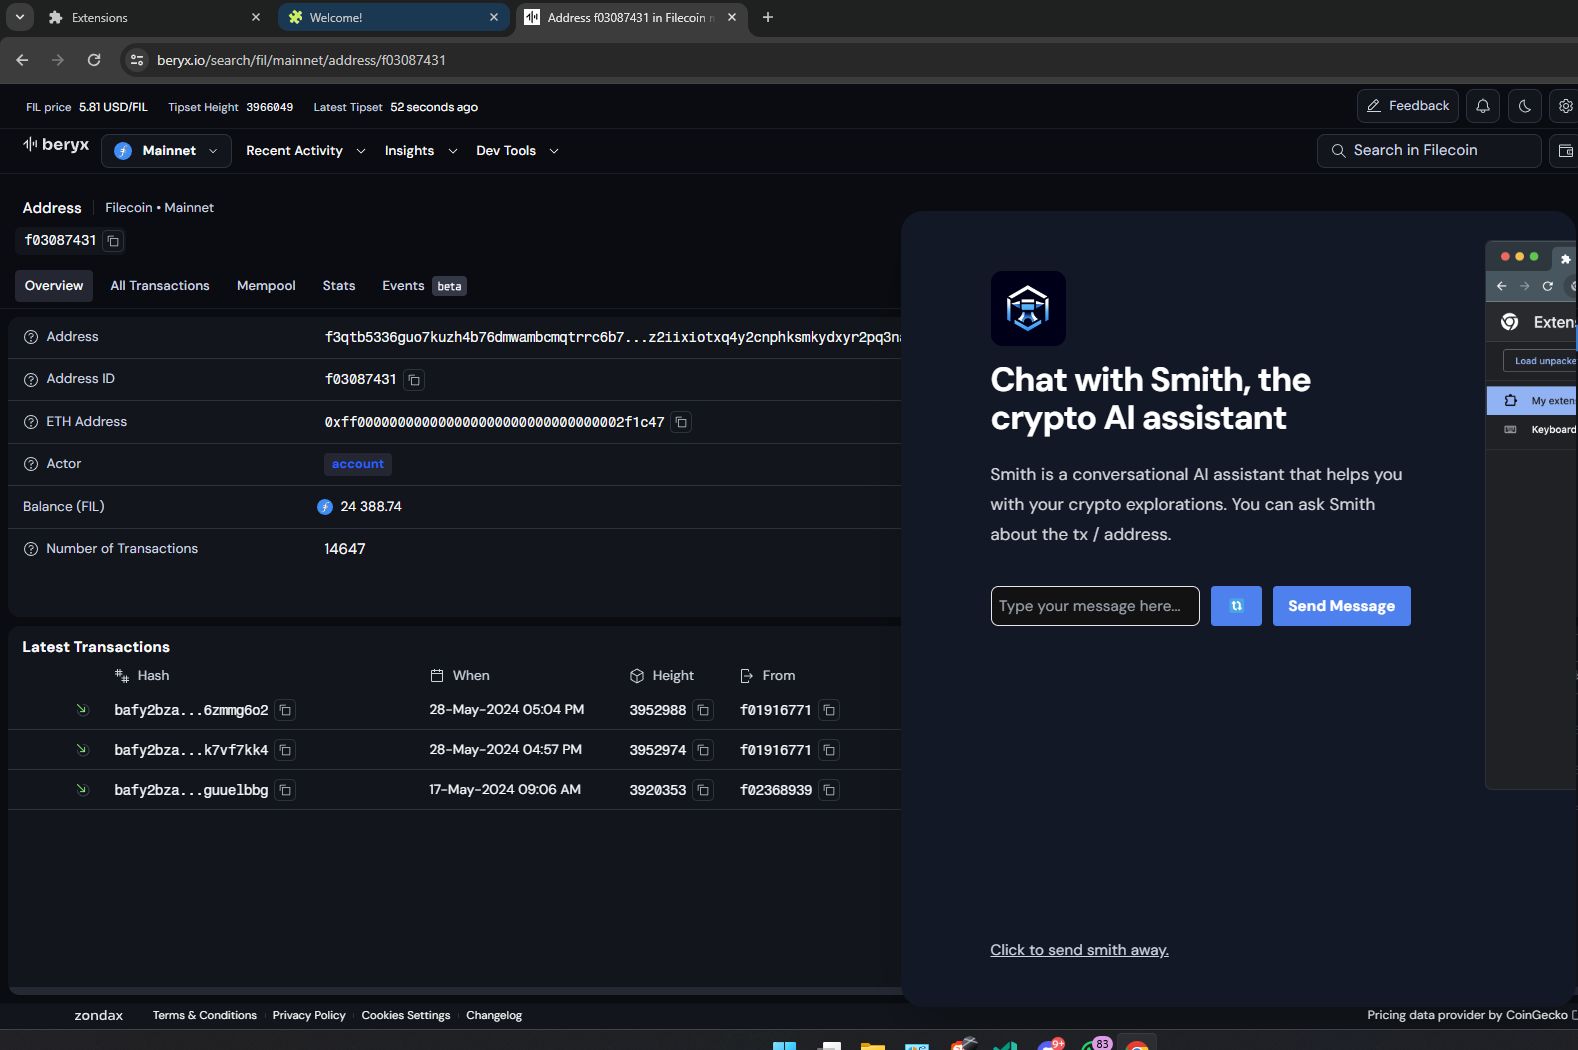Open help tooltip for Address ID row
The width and height of the screenshot is (1578, 1050).
click(x=31, y=379)
